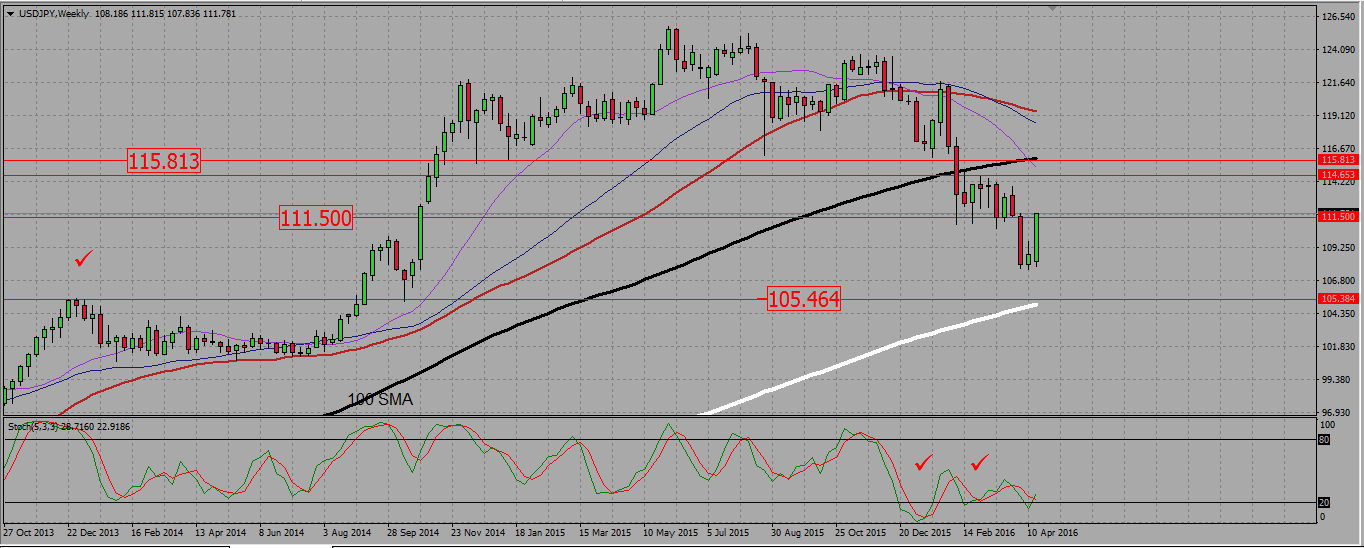Select the 111.500 text label on chart
The image size is (1364, 548).
click(x=316, y=218)
